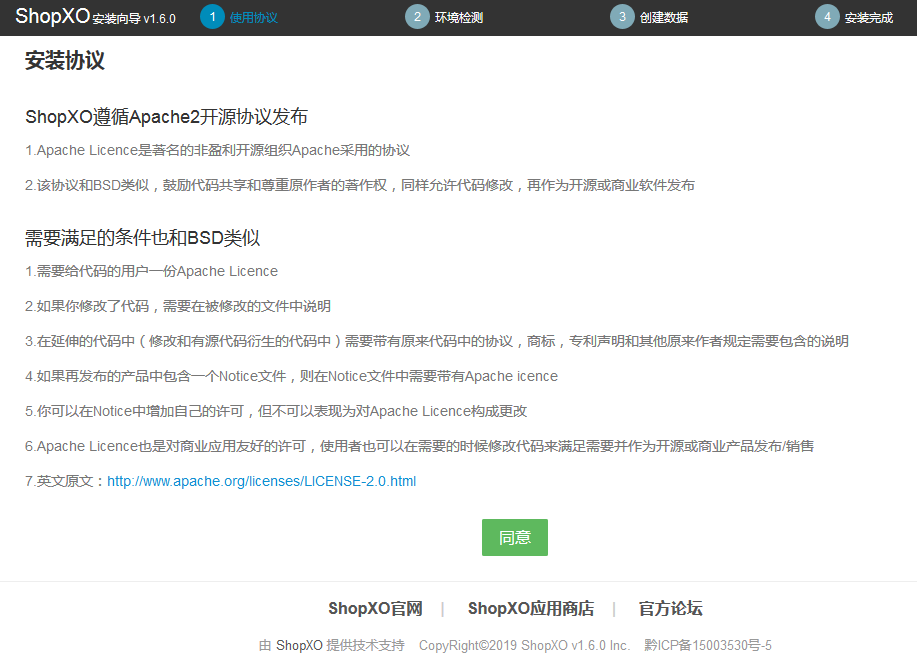Click the CopyRight©2019 ShopXO v1.6.0 Inc. text
Image resolution: width=917 pixels, height=665 pixels.
[x=525, y=645]
